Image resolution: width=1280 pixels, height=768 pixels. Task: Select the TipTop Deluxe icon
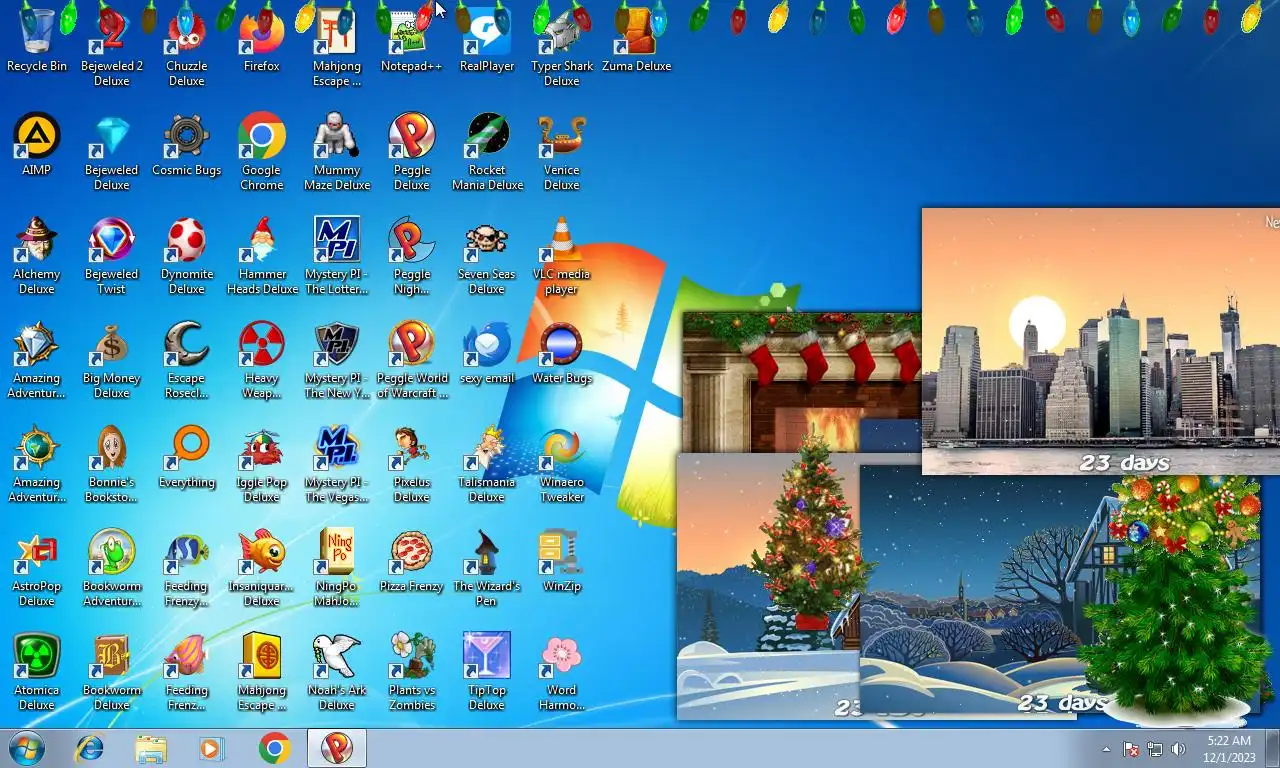point(487,671)
